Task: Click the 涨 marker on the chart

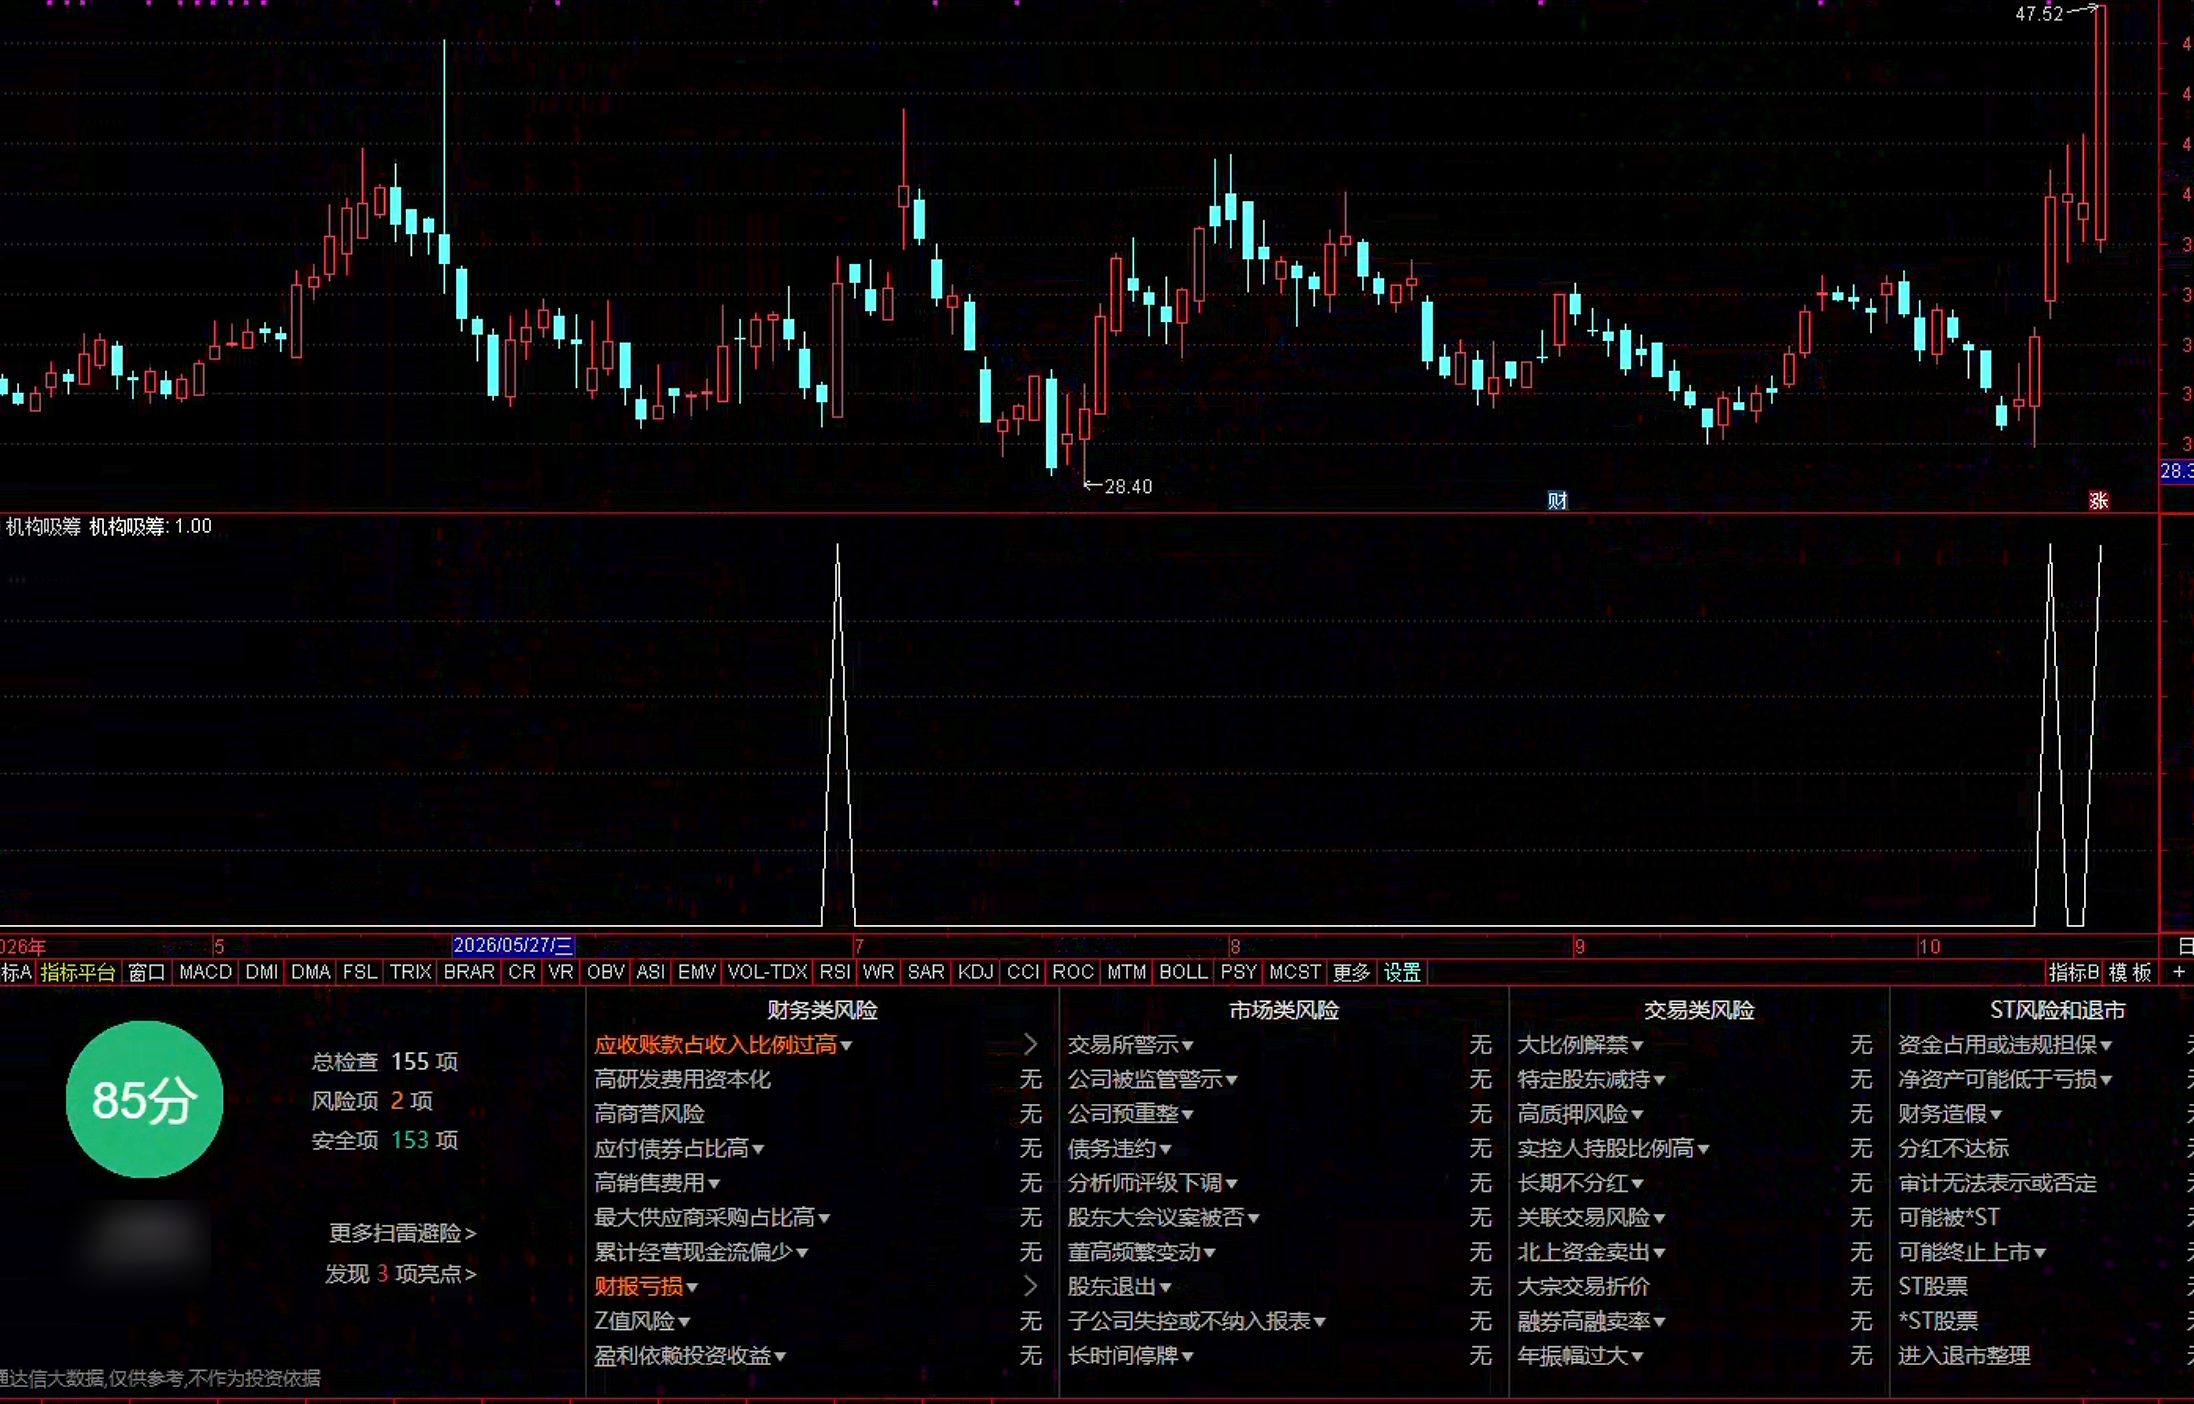Action: point(2098,500)
